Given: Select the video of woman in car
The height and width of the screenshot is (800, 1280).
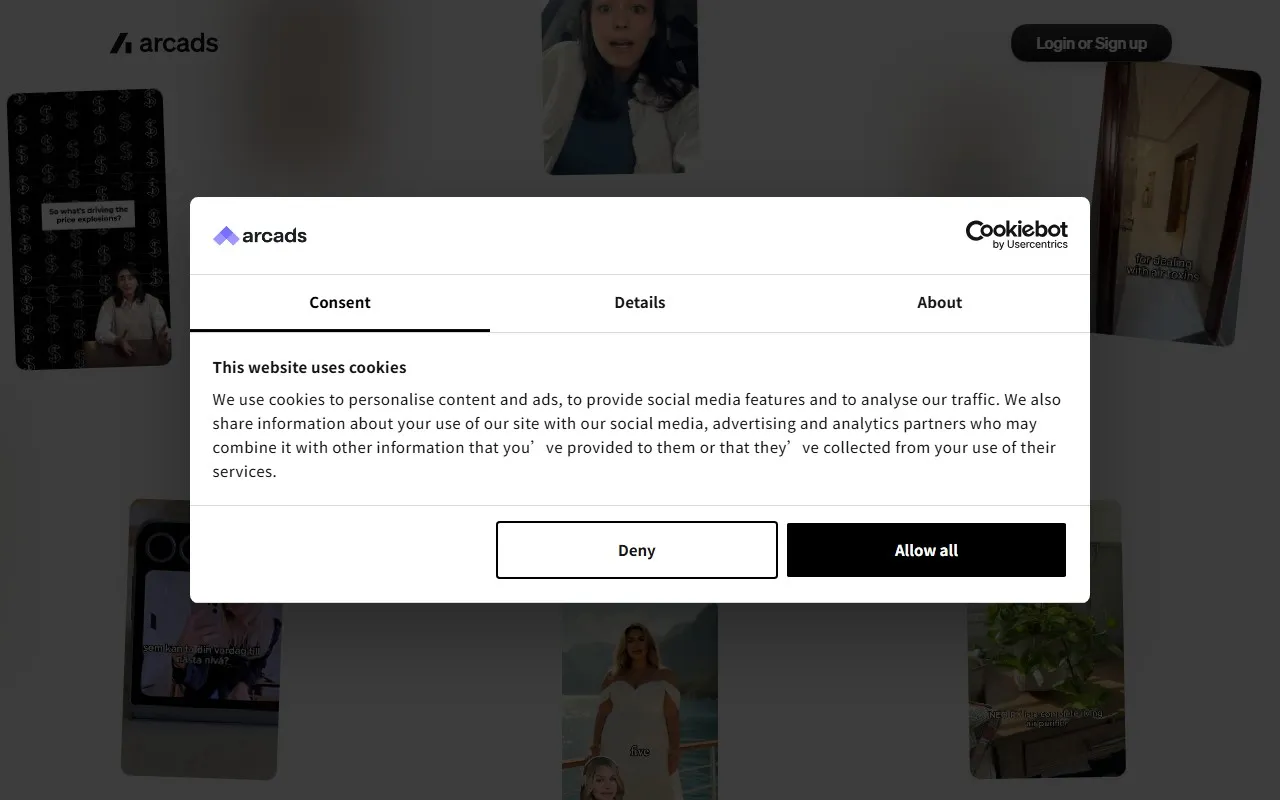Looking at the screenshot, I should (x=620, y=86).
